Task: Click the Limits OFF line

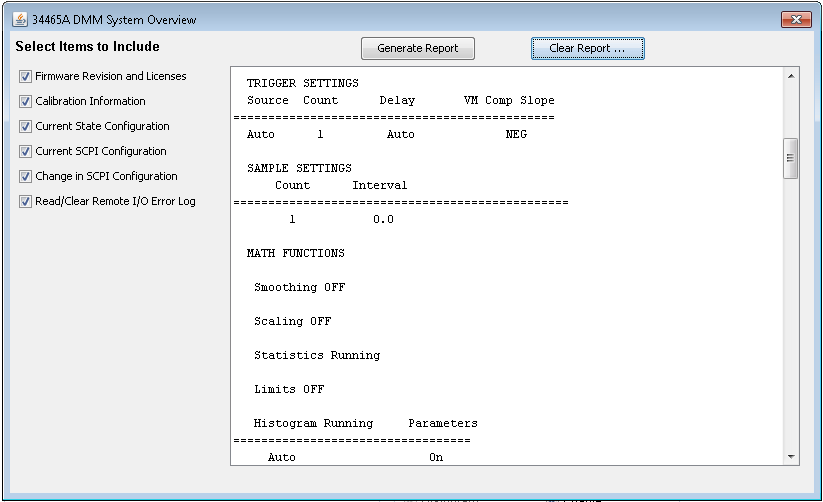Action: (x=289, y=389)
